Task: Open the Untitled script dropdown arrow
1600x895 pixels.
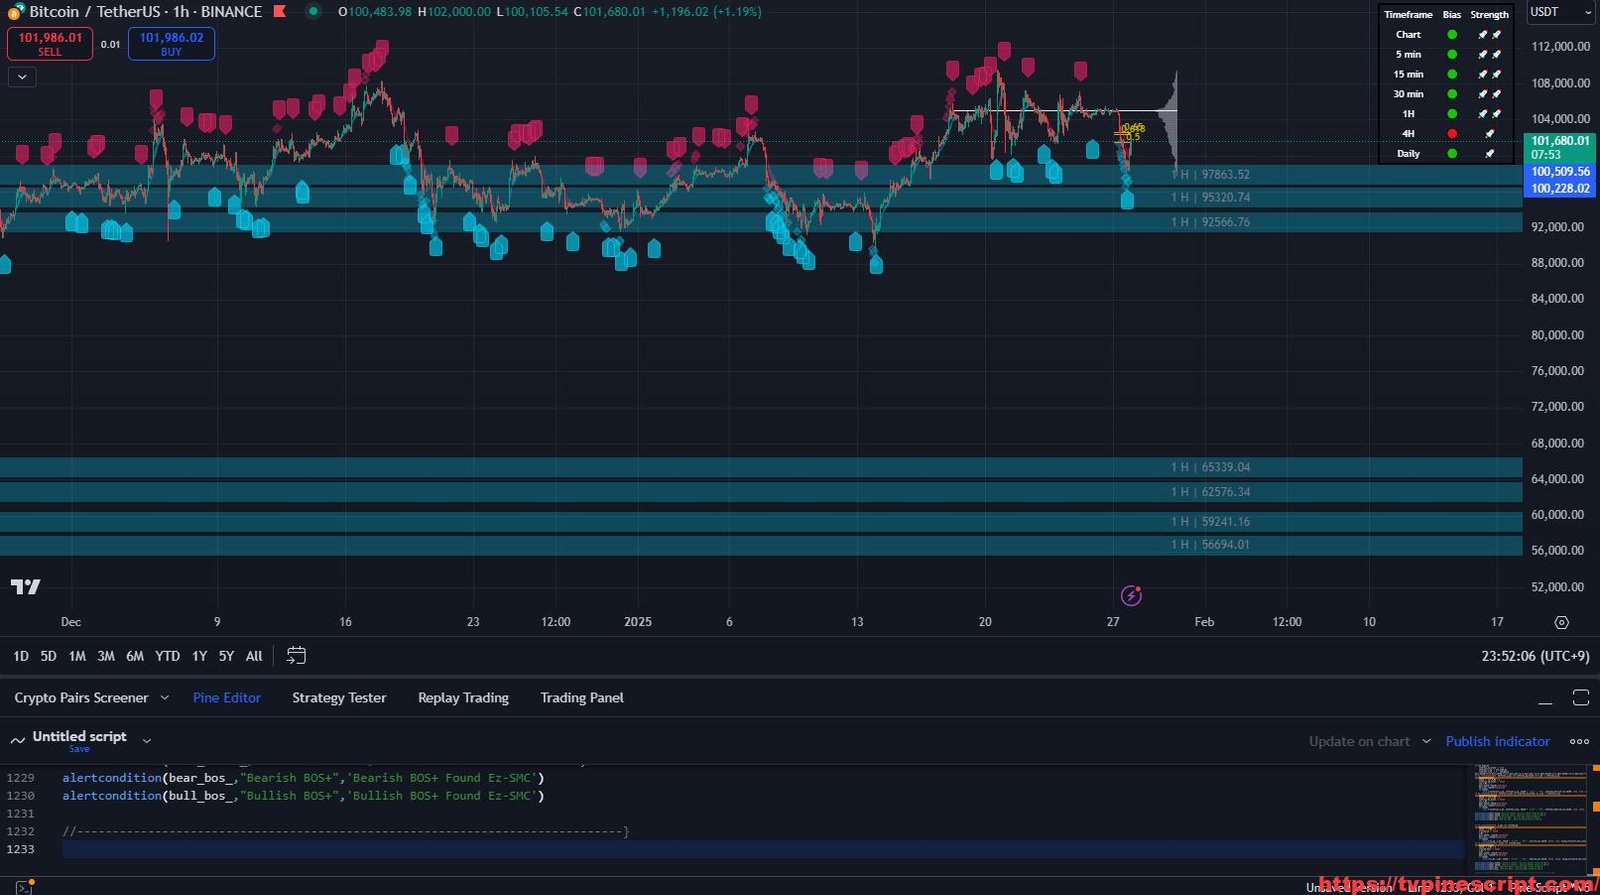Action: pos(147,741)
